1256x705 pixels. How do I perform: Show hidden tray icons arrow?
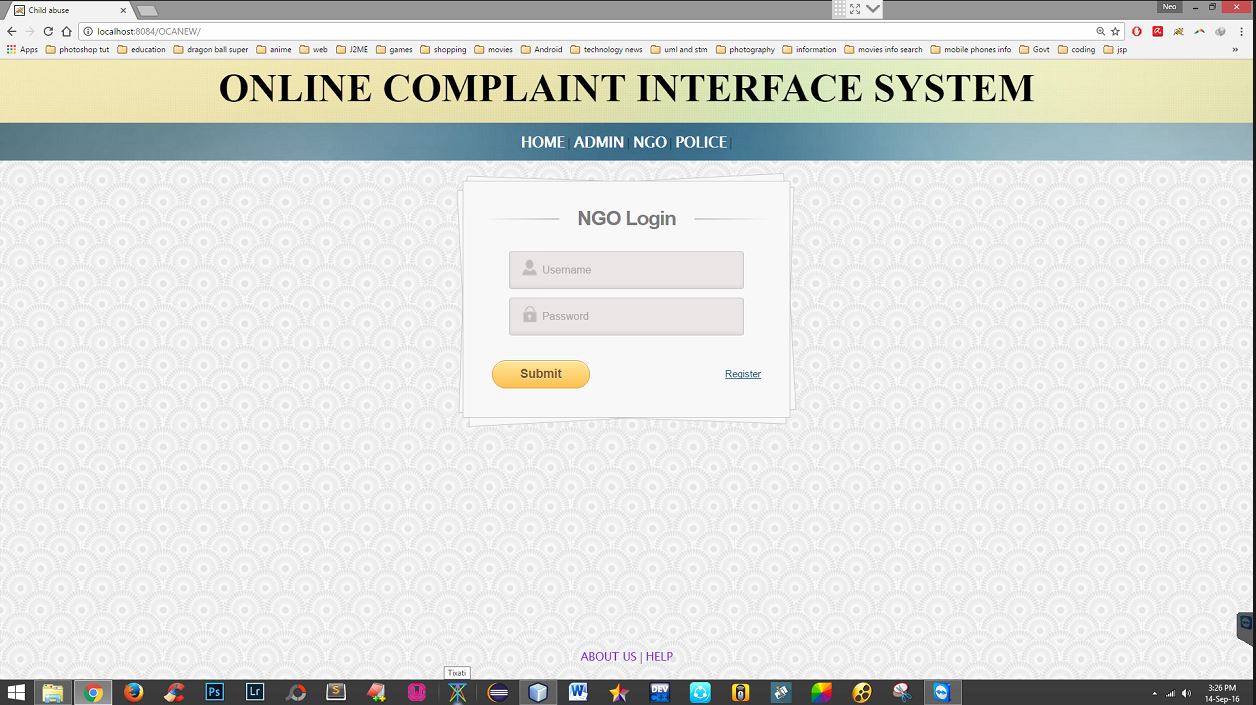[1154, 693]
